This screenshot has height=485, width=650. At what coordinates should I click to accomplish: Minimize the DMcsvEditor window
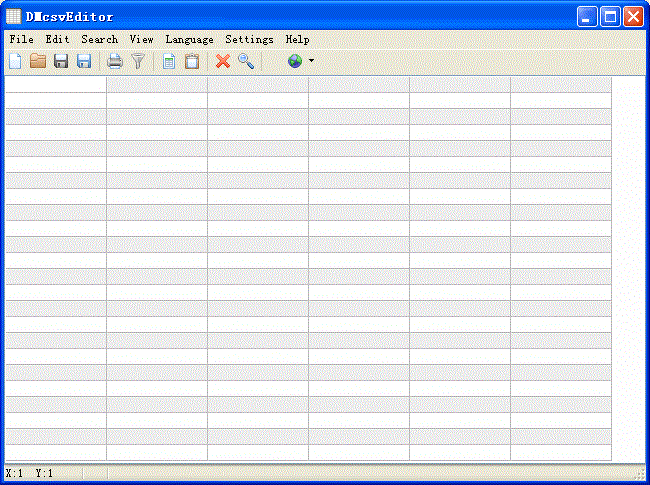click(x=587, y=17)
